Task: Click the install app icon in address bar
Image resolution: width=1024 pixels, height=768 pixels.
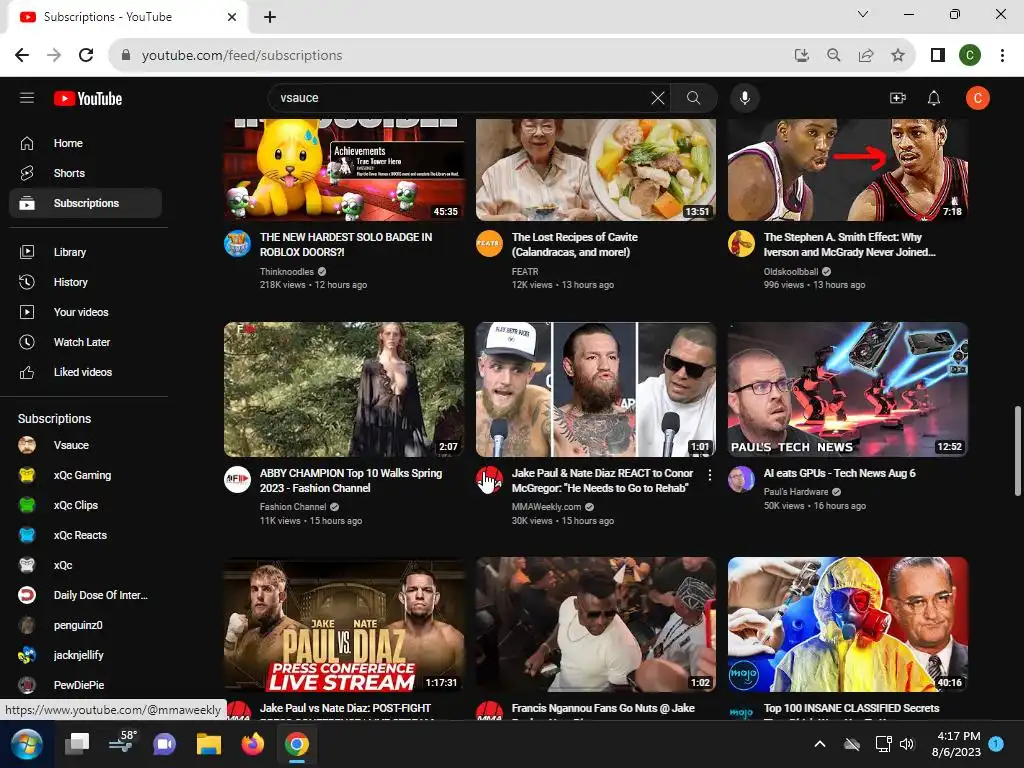Action: tap(801, 56)
